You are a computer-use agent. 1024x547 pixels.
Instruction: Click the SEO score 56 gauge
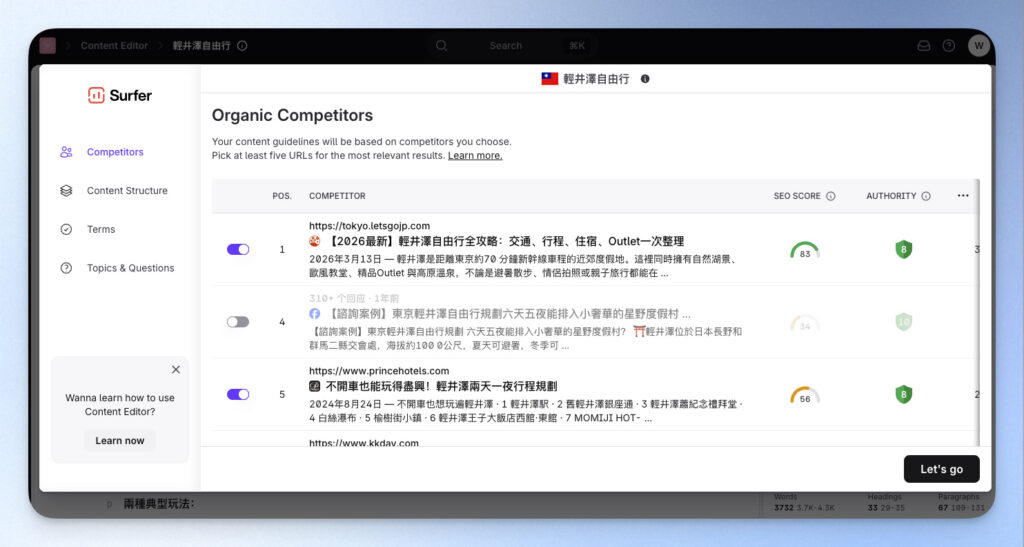coord(805,396)
